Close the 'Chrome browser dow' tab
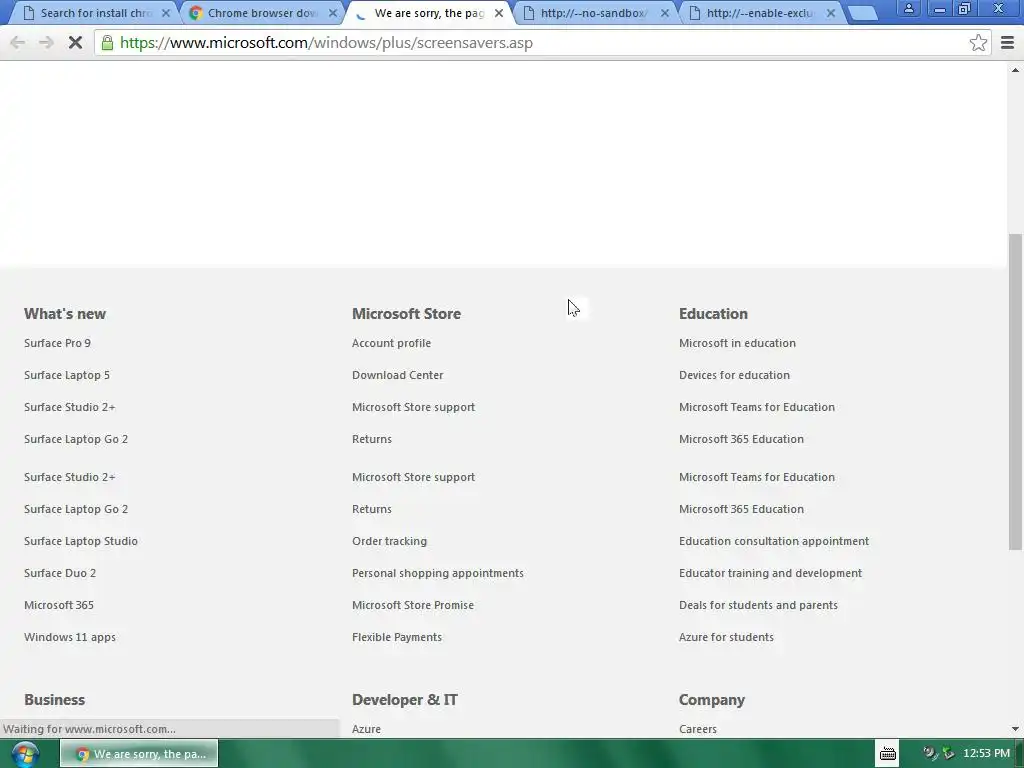Image resolution: width=1024 pixels, height=768 pixels. coord(332,13)
